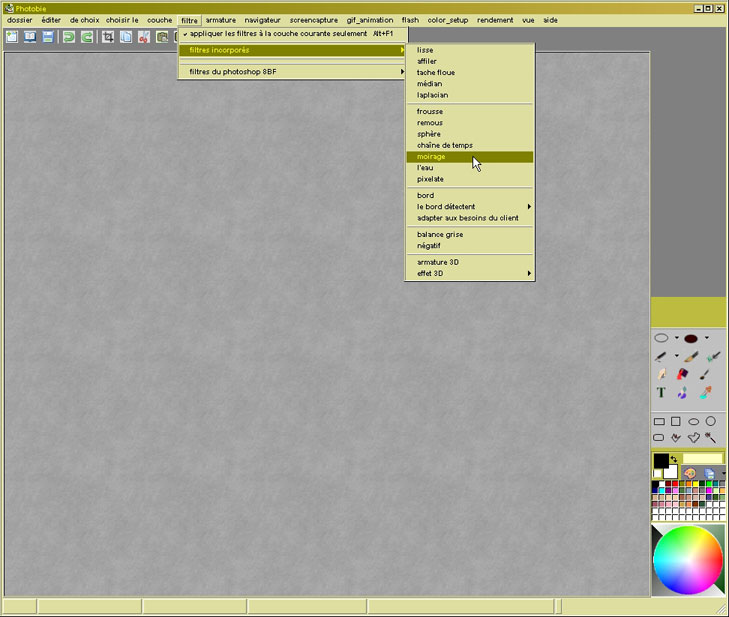Image resolution: width=729 pixels, height=617 pixels.
Task: Click the save floppy disk icon
Action: [47, 37]
